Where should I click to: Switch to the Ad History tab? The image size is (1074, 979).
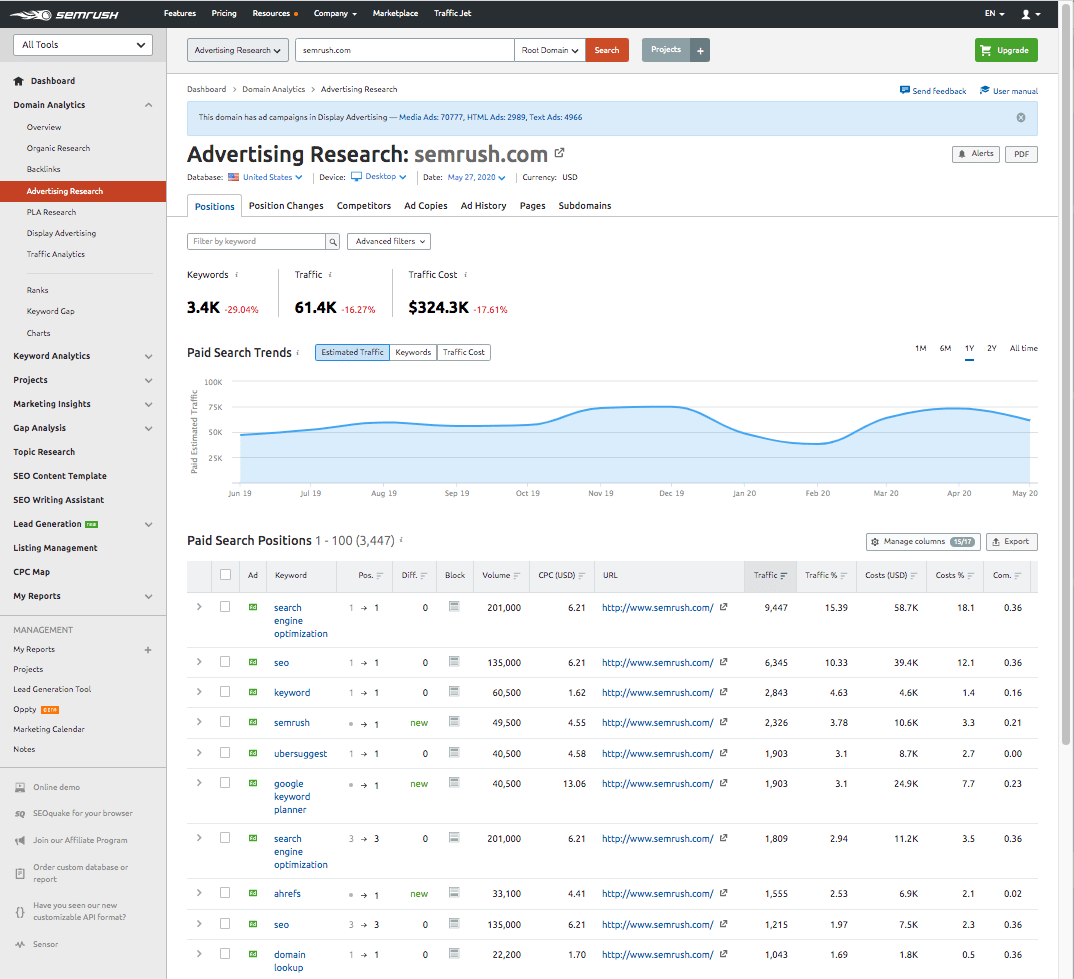coord(484,206)
